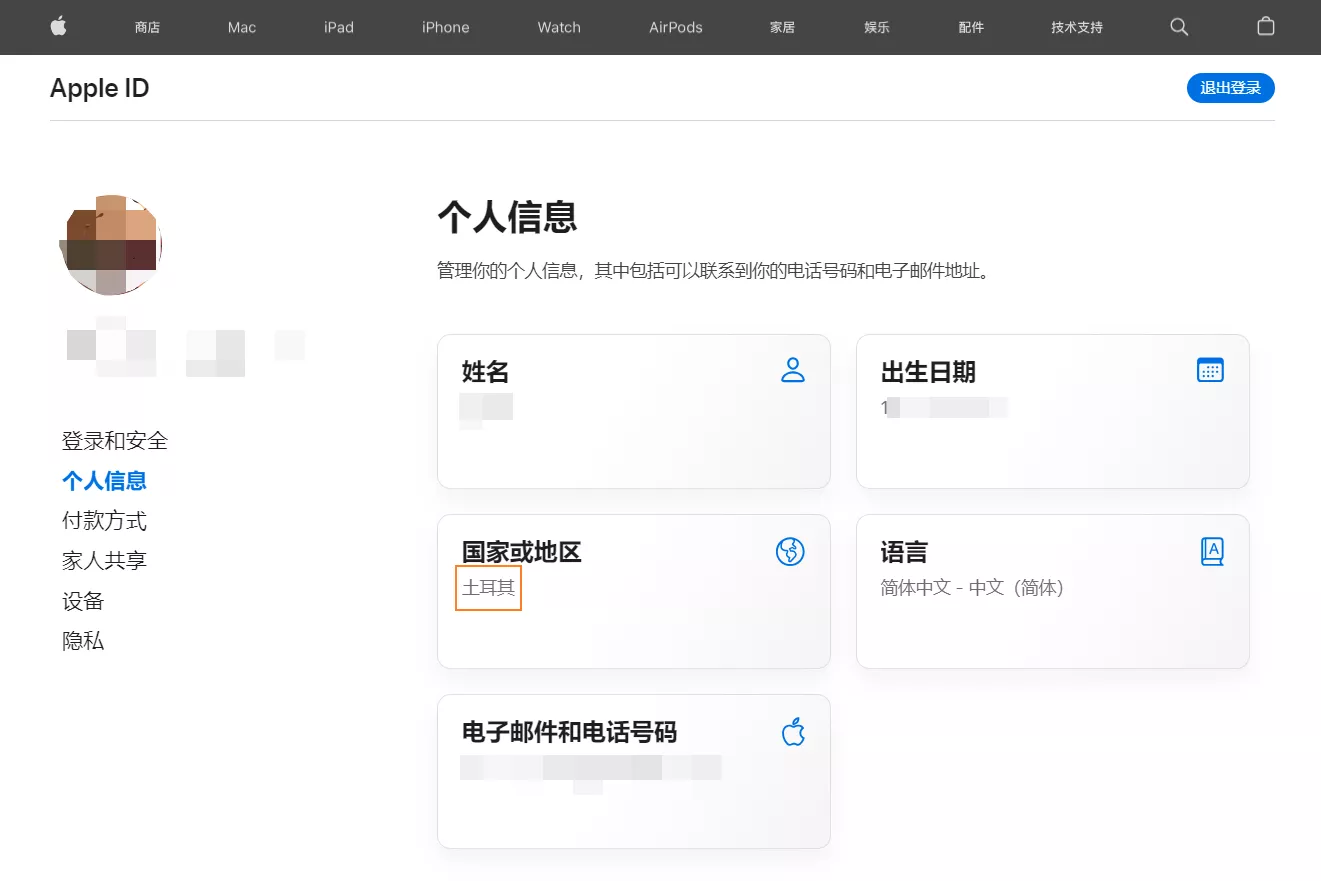Go to 付款方式 section
The height and width of the screenshot is (881, 1321).
(104, 520)
